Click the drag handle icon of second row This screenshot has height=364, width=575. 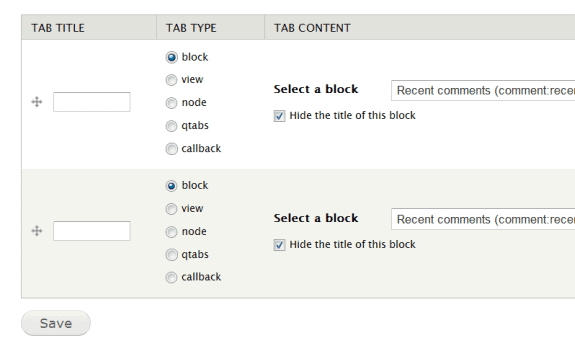point(37,231)
